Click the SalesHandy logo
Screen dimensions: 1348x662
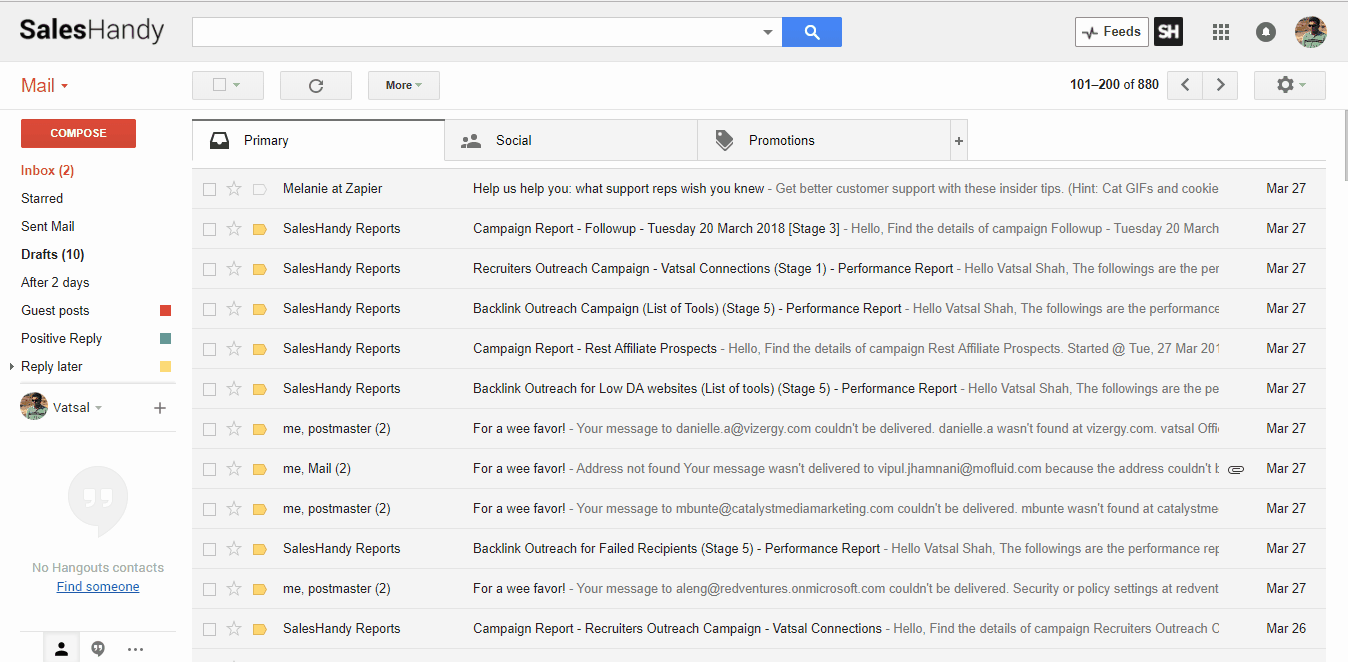pyautogui.click(x=91, y=30)
